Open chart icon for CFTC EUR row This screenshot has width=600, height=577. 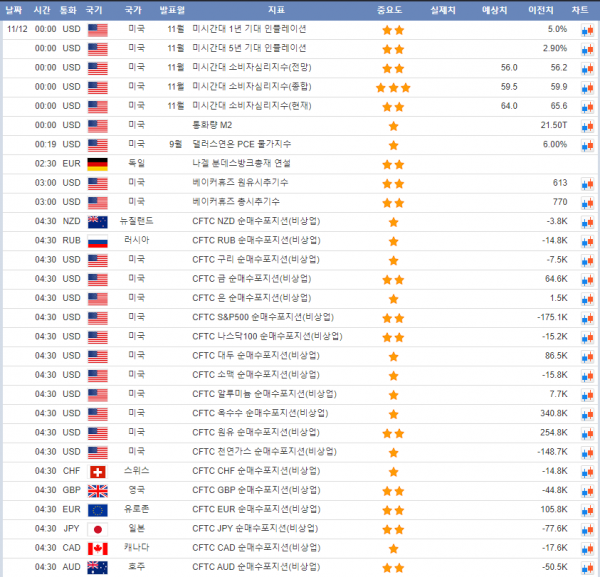click(x=587, y=510)
